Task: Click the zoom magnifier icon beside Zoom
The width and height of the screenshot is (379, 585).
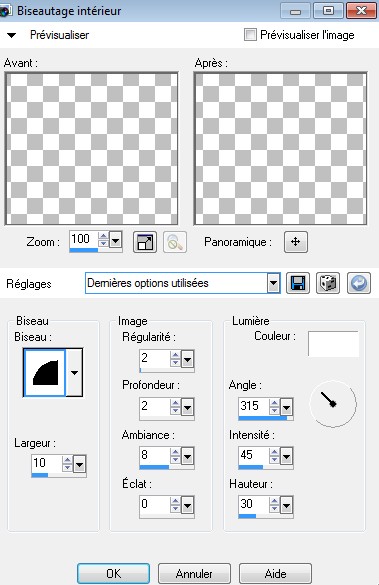Action: tap(175, 242)
